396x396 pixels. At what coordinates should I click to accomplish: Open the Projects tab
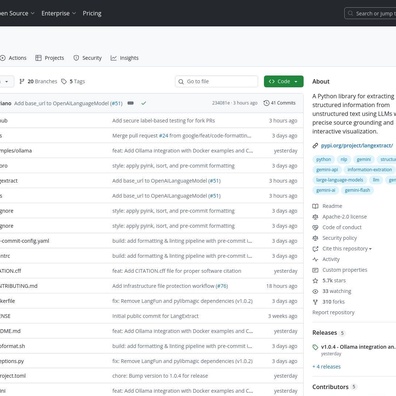[x=49, y=58]
